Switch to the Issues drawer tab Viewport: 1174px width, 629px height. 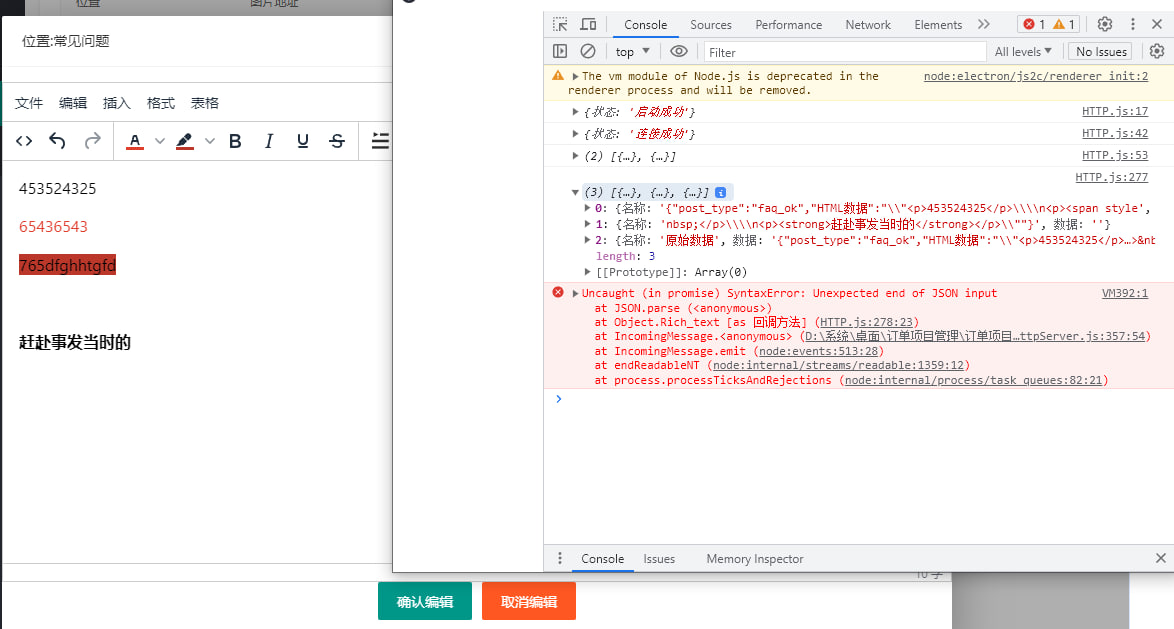tap(659, 559)
